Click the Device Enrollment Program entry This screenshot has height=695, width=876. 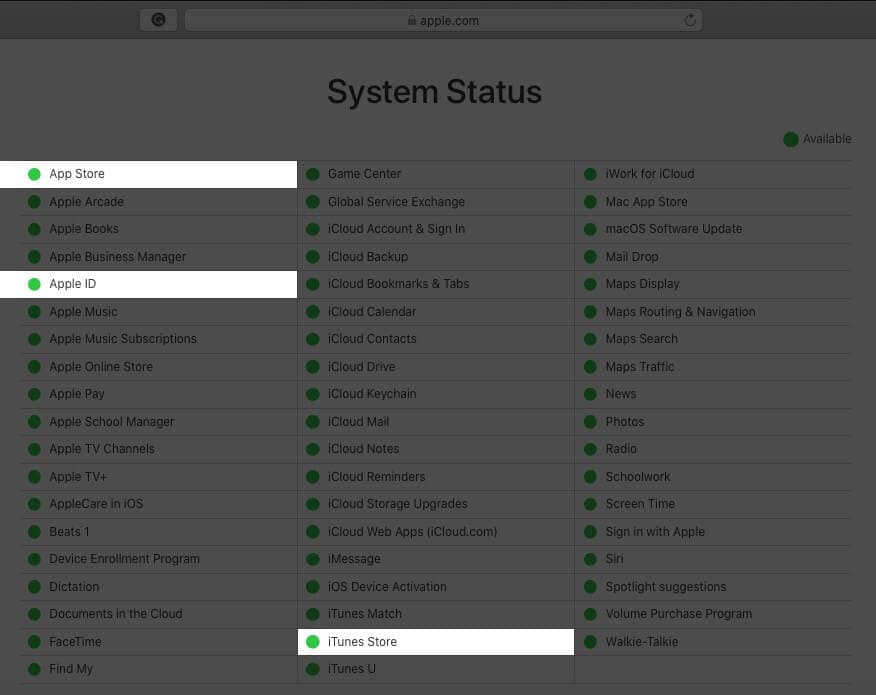[x=124, y=559]
